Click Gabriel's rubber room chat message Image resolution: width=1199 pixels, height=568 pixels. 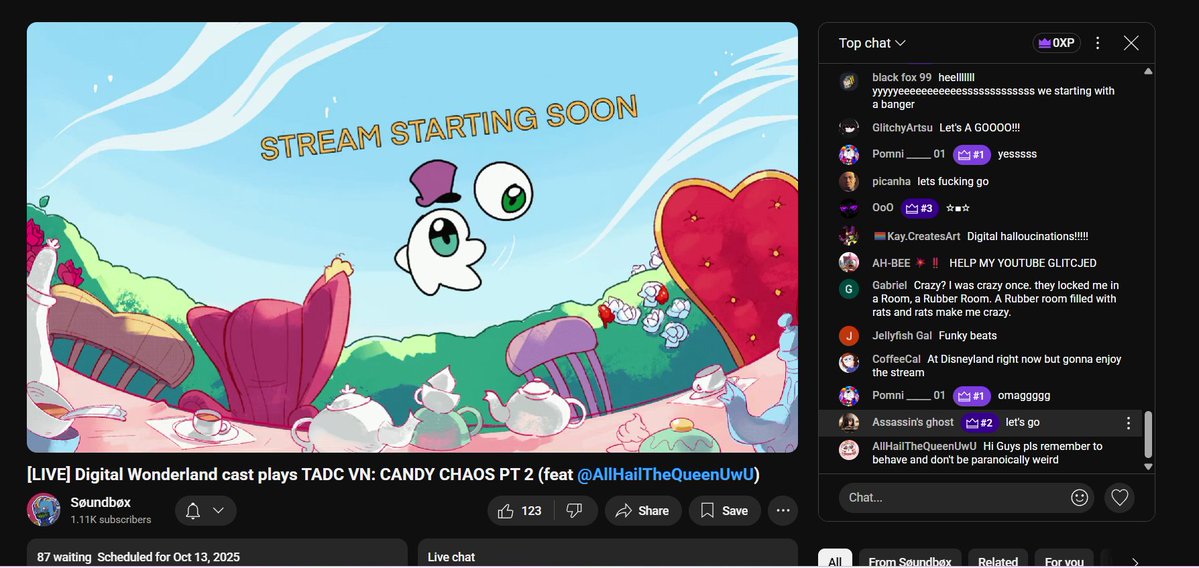(995, 299)
